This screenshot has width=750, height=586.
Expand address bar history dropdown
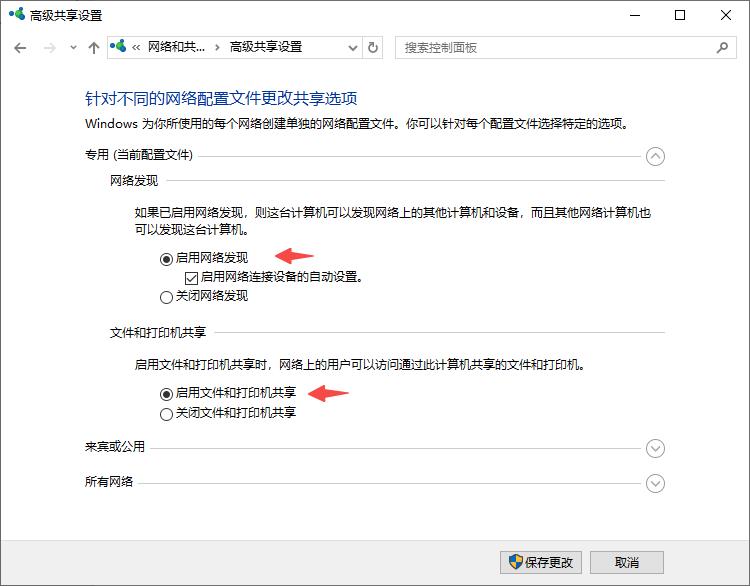pos(353,48)
